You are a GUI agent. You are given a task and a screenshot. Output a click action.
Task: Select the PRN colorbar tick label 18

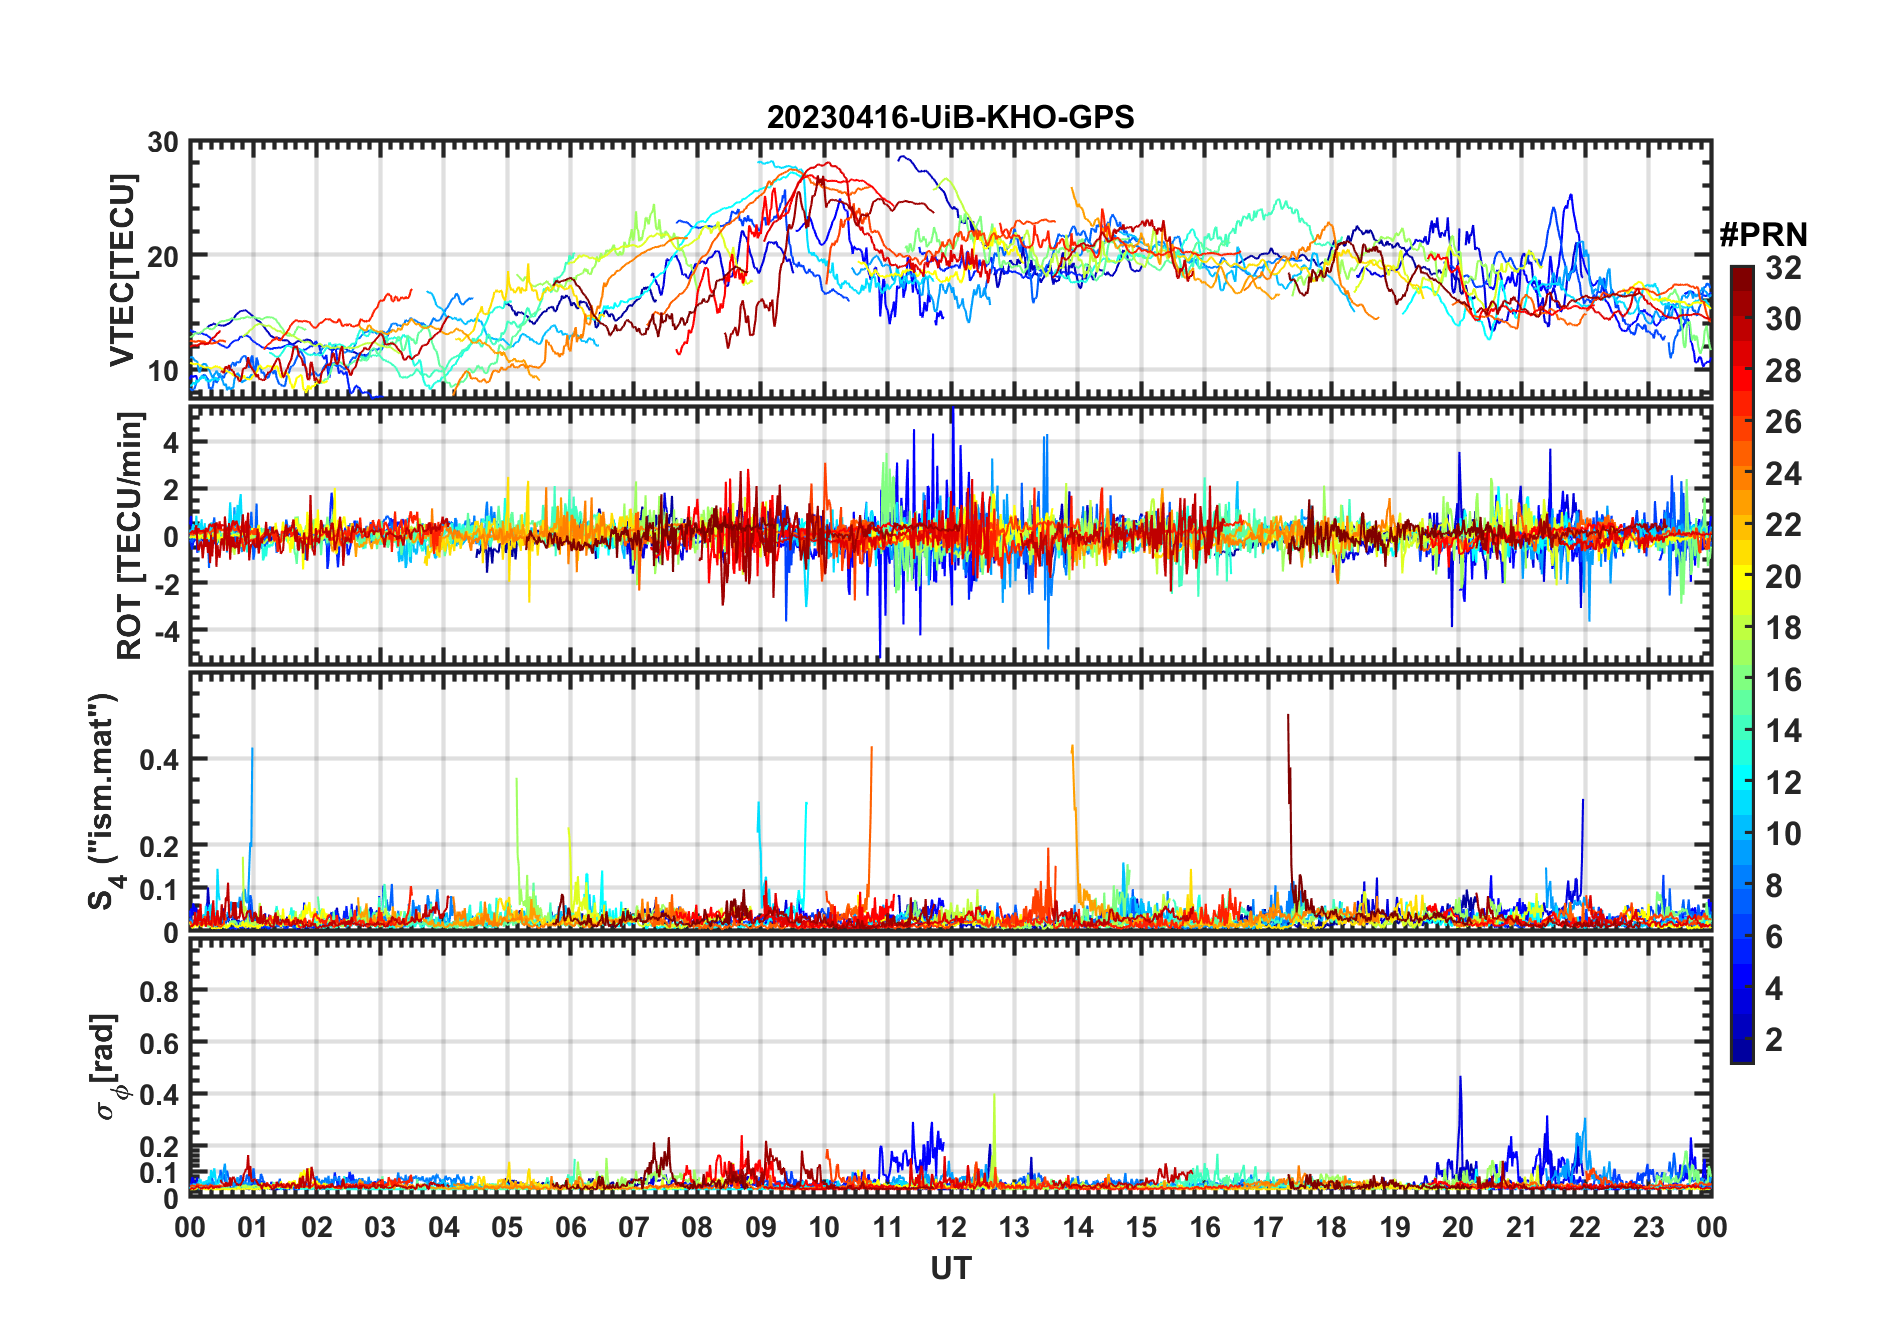1783,628
